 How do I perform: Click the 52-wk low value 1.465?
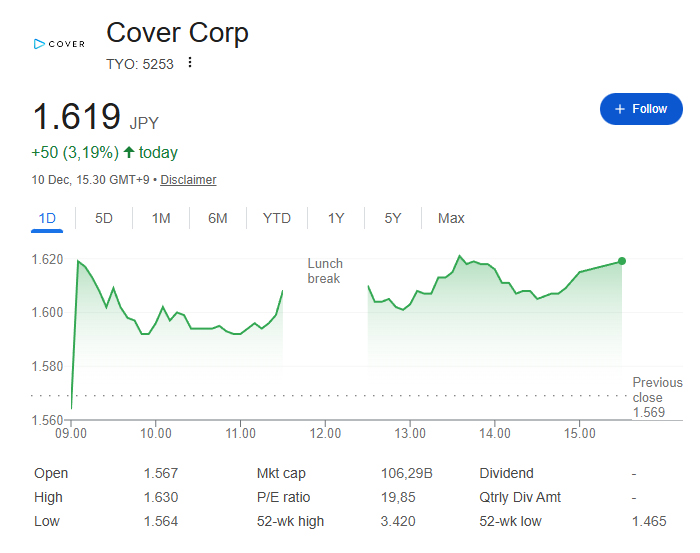(x=649, y=521)
